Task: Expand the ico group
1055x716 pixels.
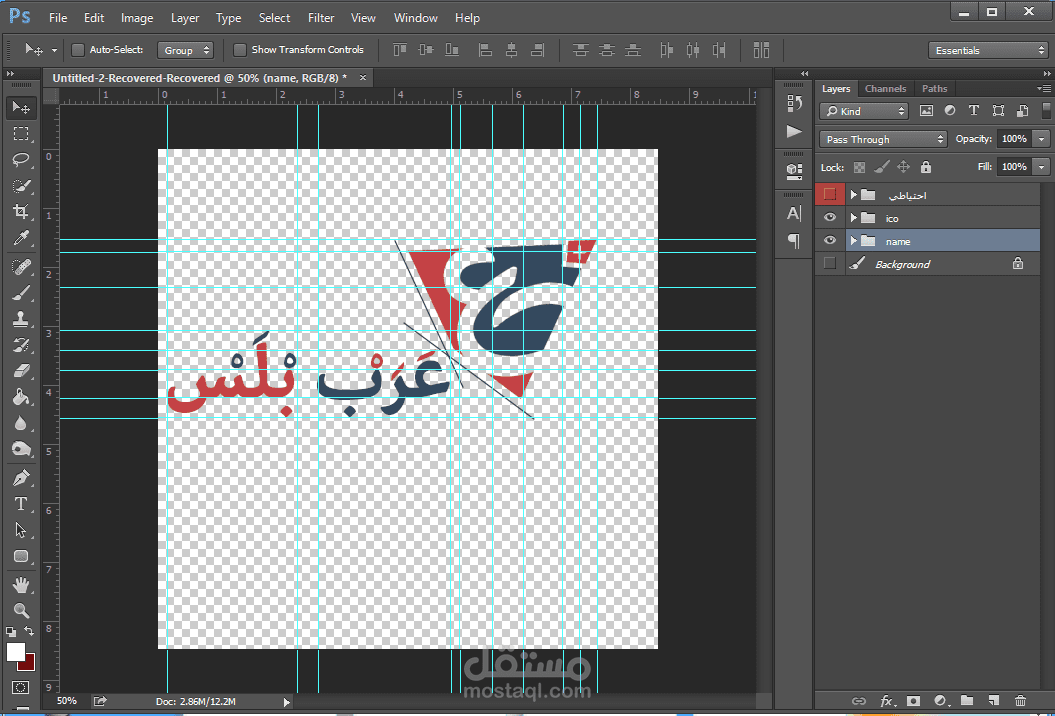Action: coord(853,218)
